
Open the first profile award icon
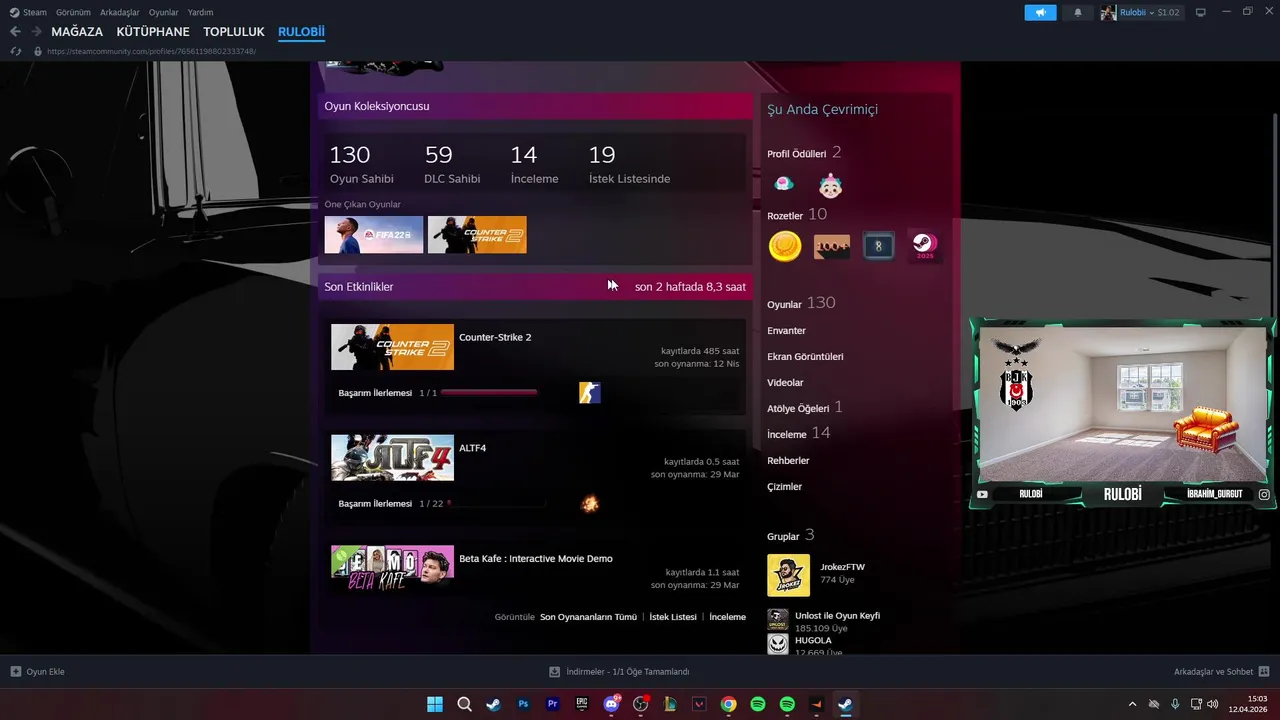point(784,184)
